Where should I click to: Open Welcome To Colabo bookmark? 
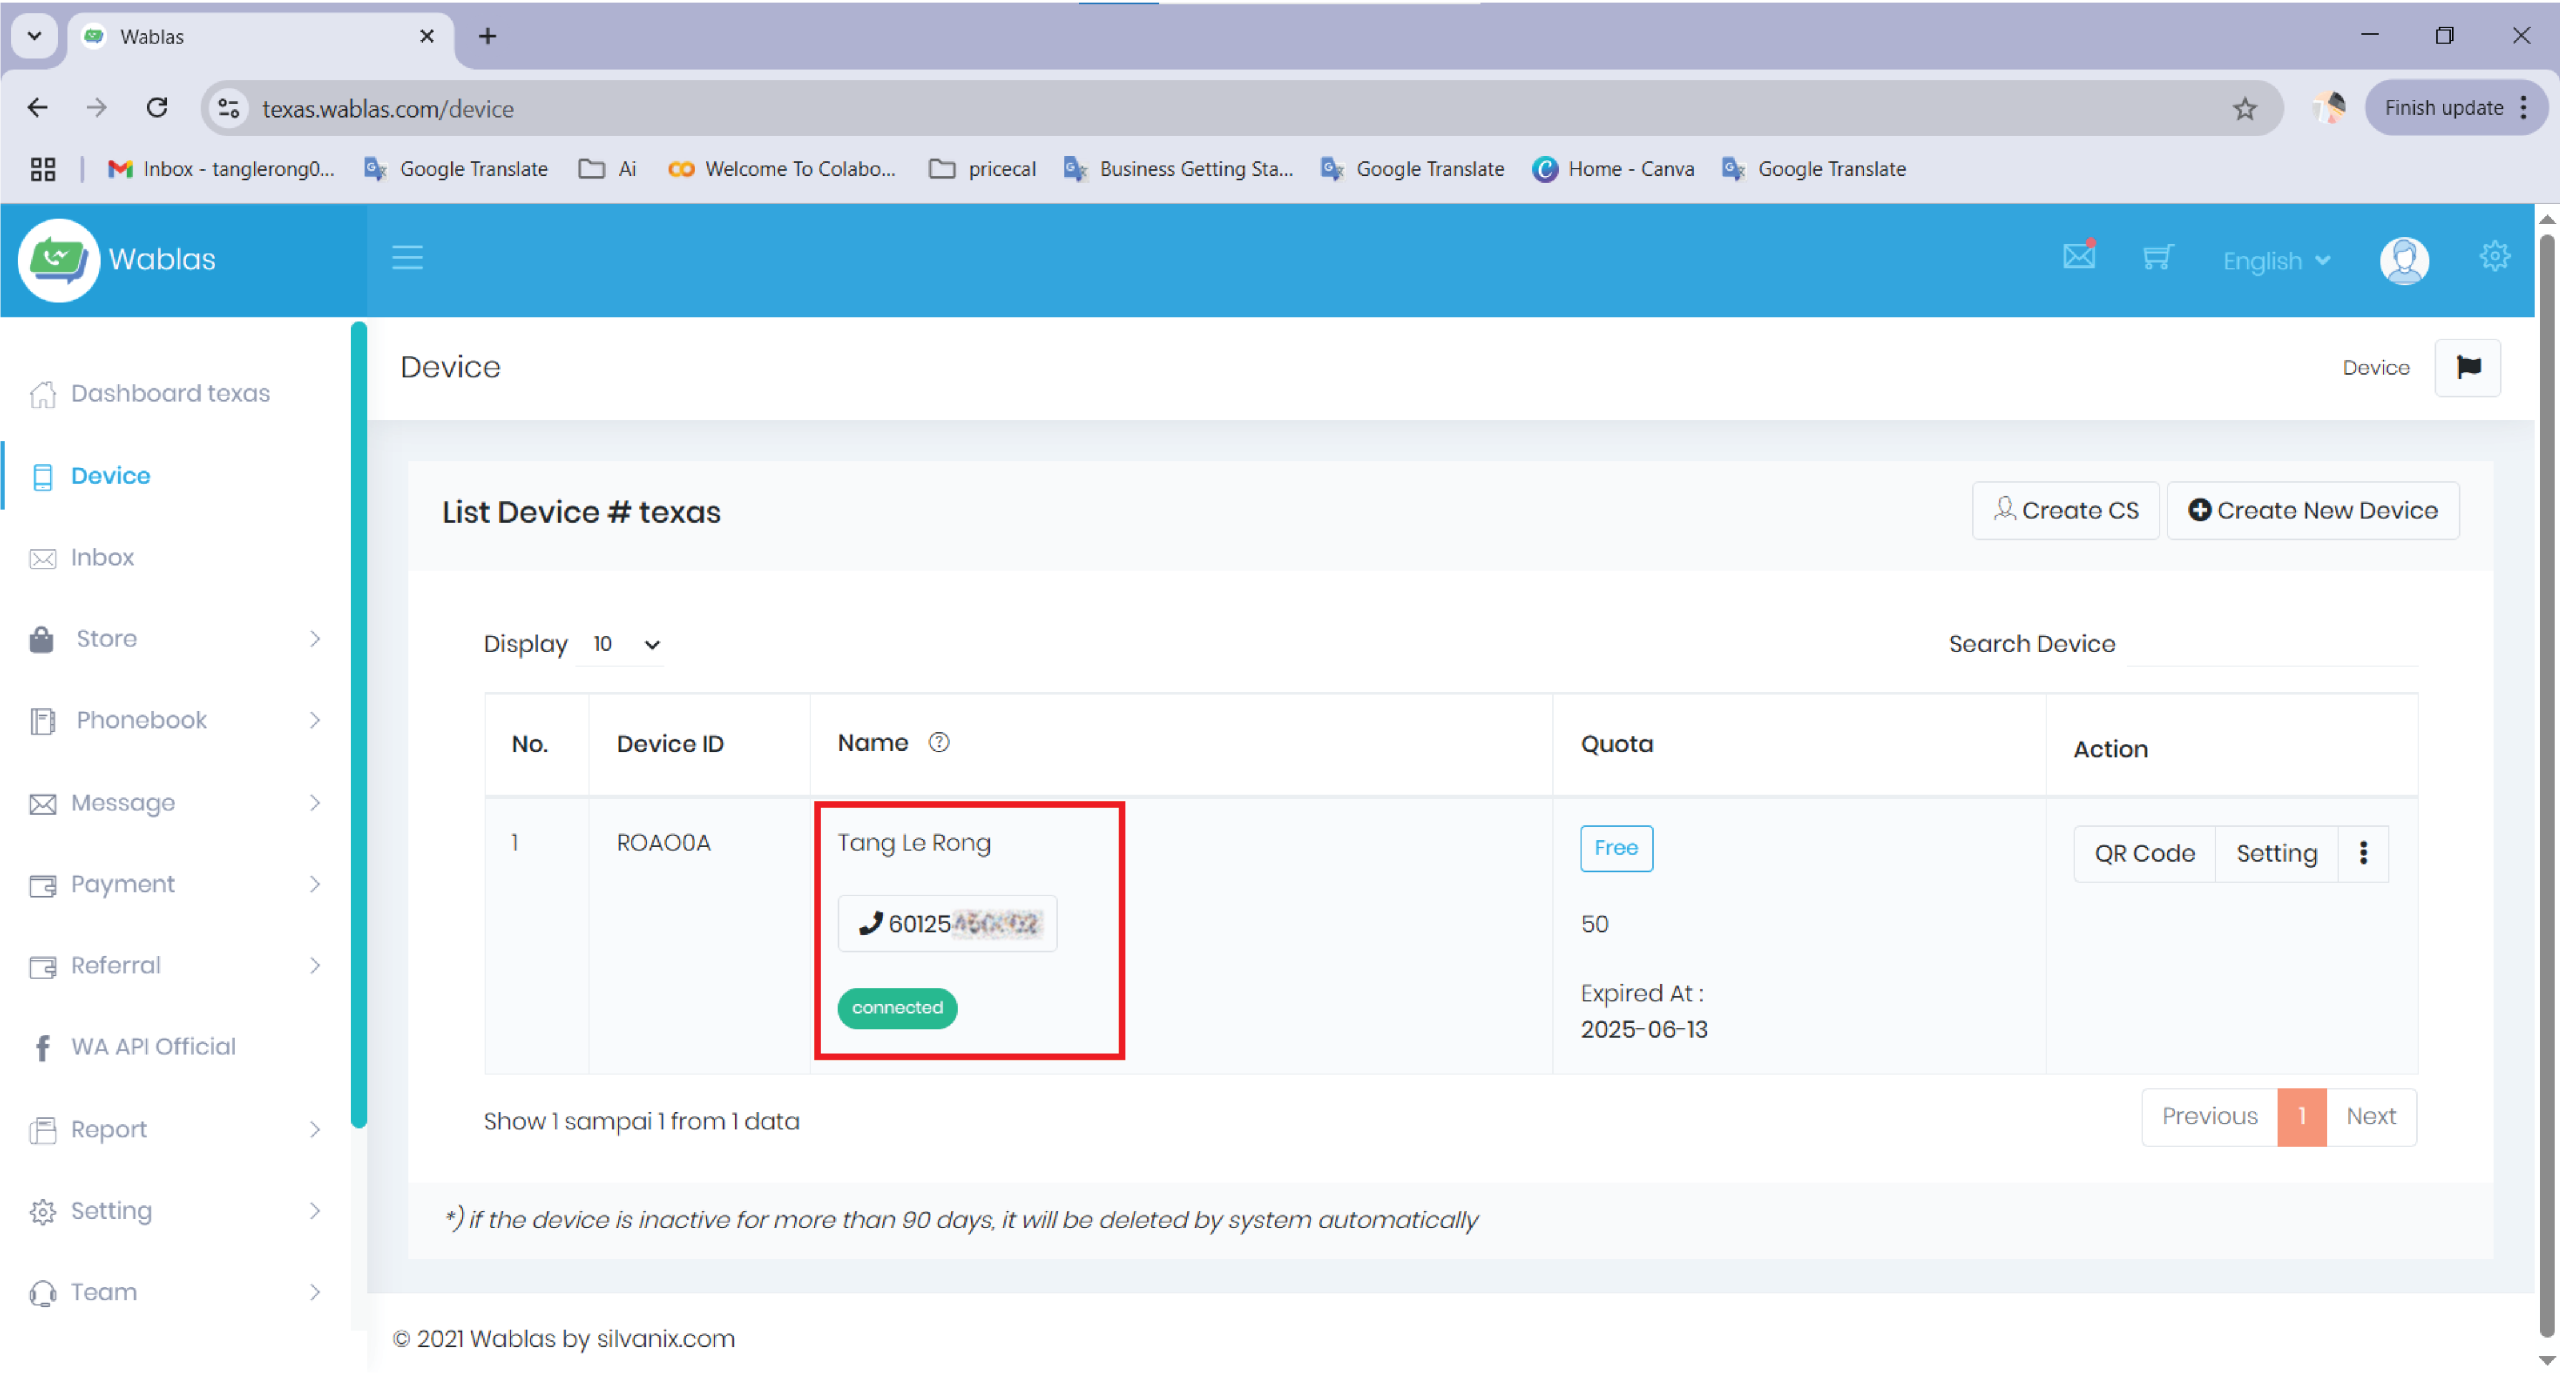pyautogui.click(x=781, y=169)
